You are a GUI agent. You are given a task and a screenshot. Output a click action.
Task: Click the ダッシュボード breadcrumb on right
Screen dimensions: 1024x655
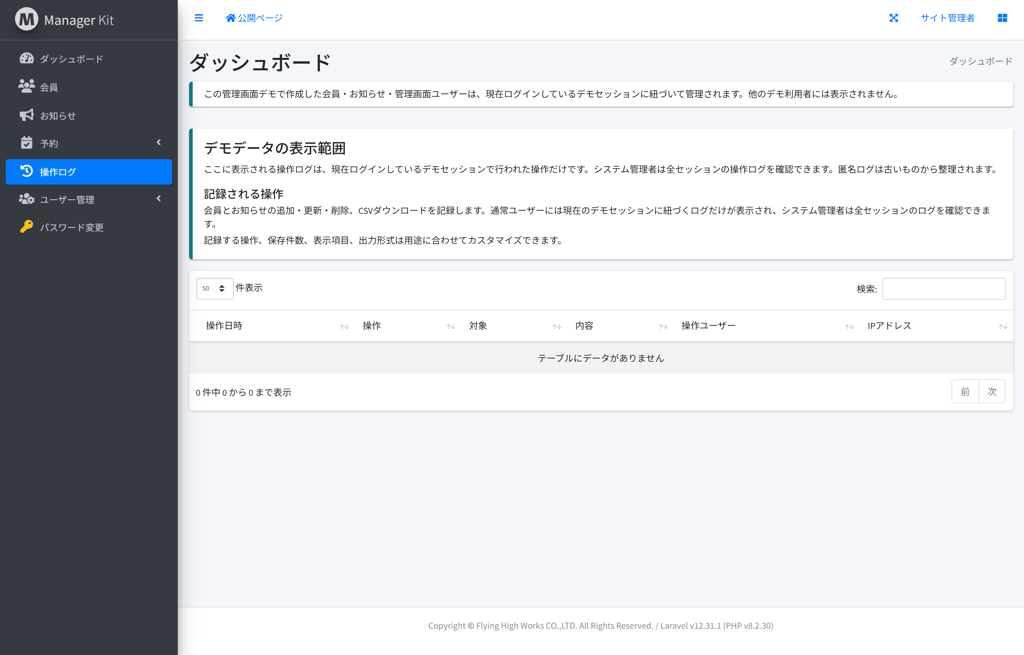click(980, 61)
